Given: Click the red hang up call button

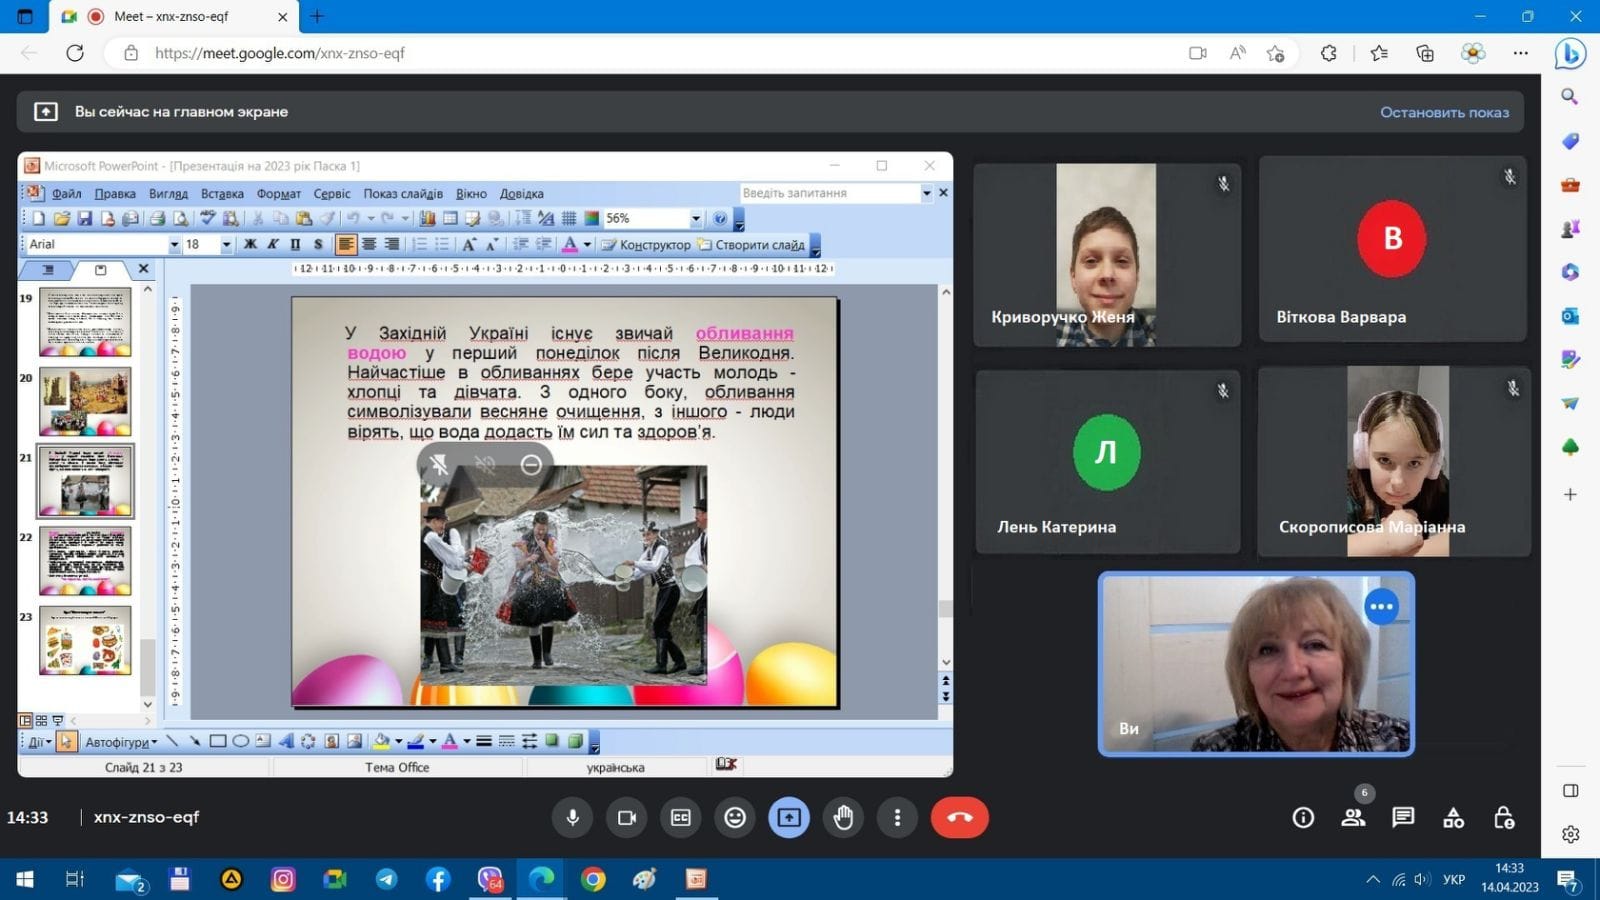Looking at the screenshot, I should point(959,818).
